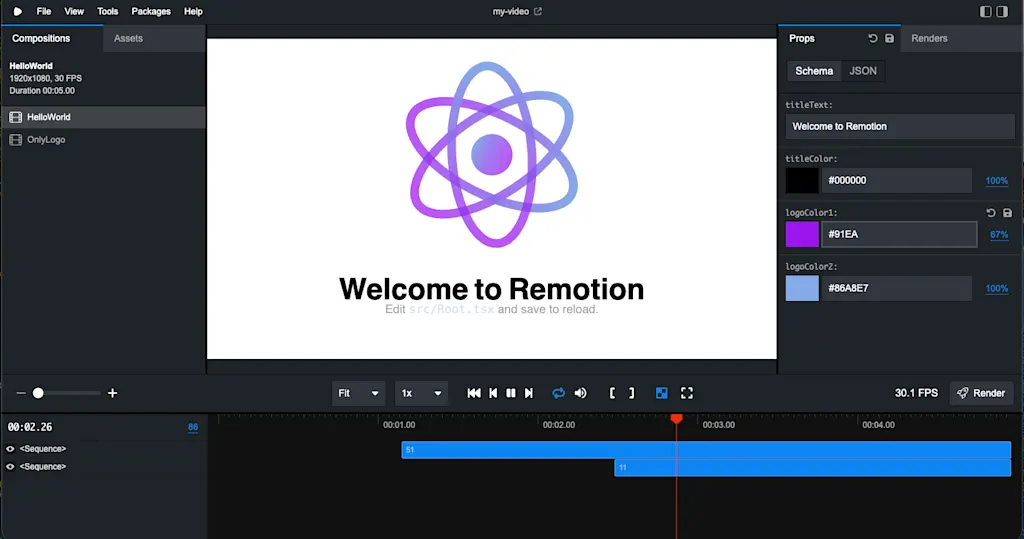This screenshot has width=1024, height=539.
Task: Open the logoColor2 blue swatch
Action: (802, 288)
